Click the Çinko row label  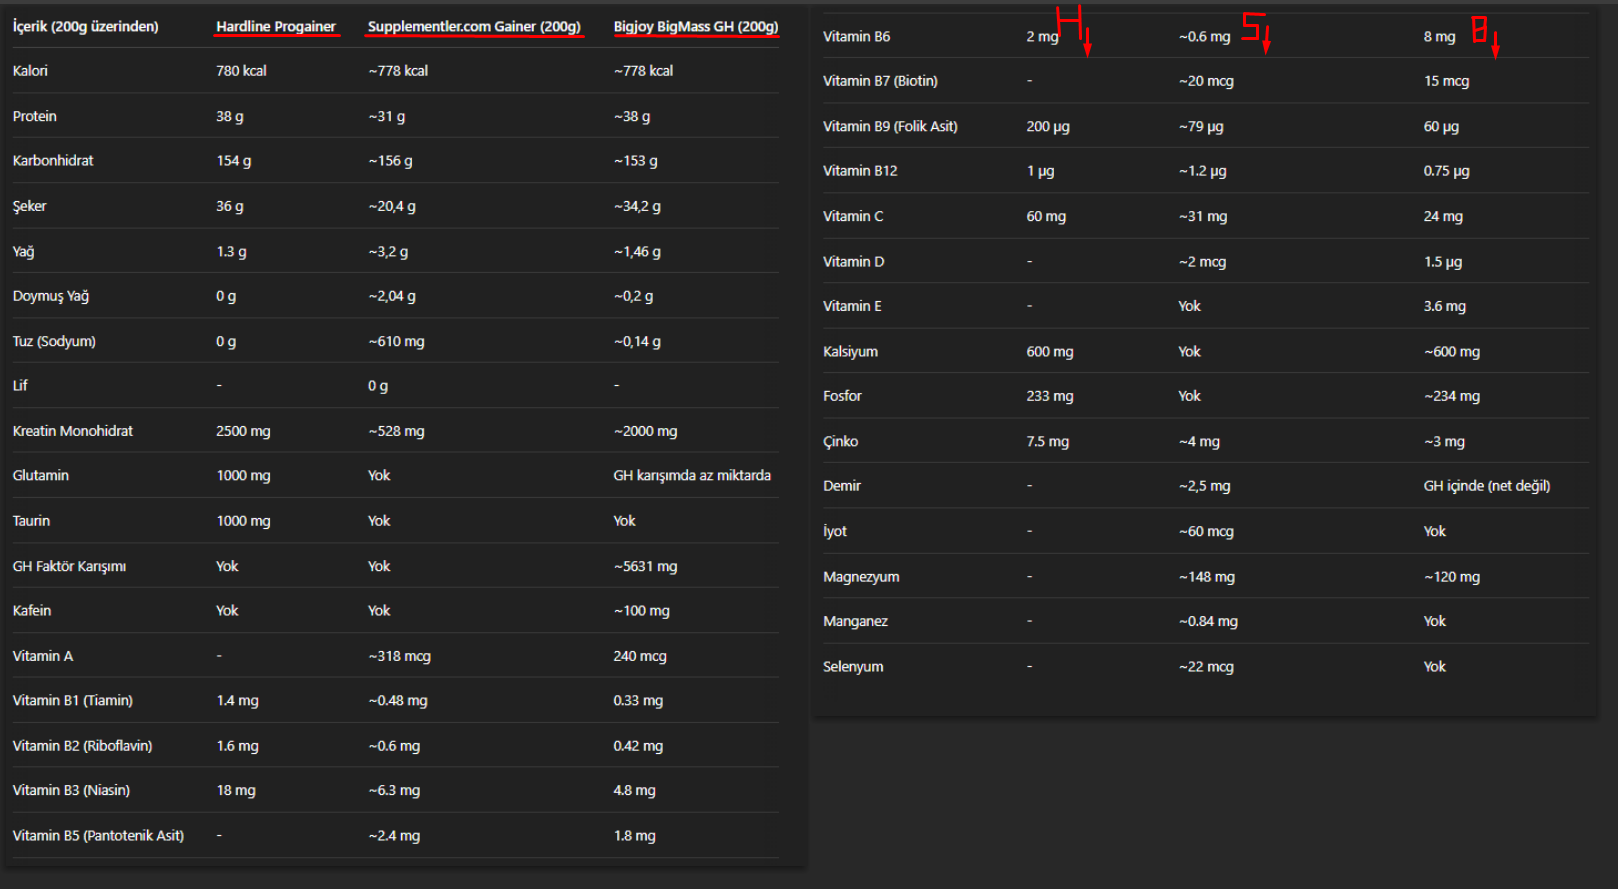pos(841,441)
